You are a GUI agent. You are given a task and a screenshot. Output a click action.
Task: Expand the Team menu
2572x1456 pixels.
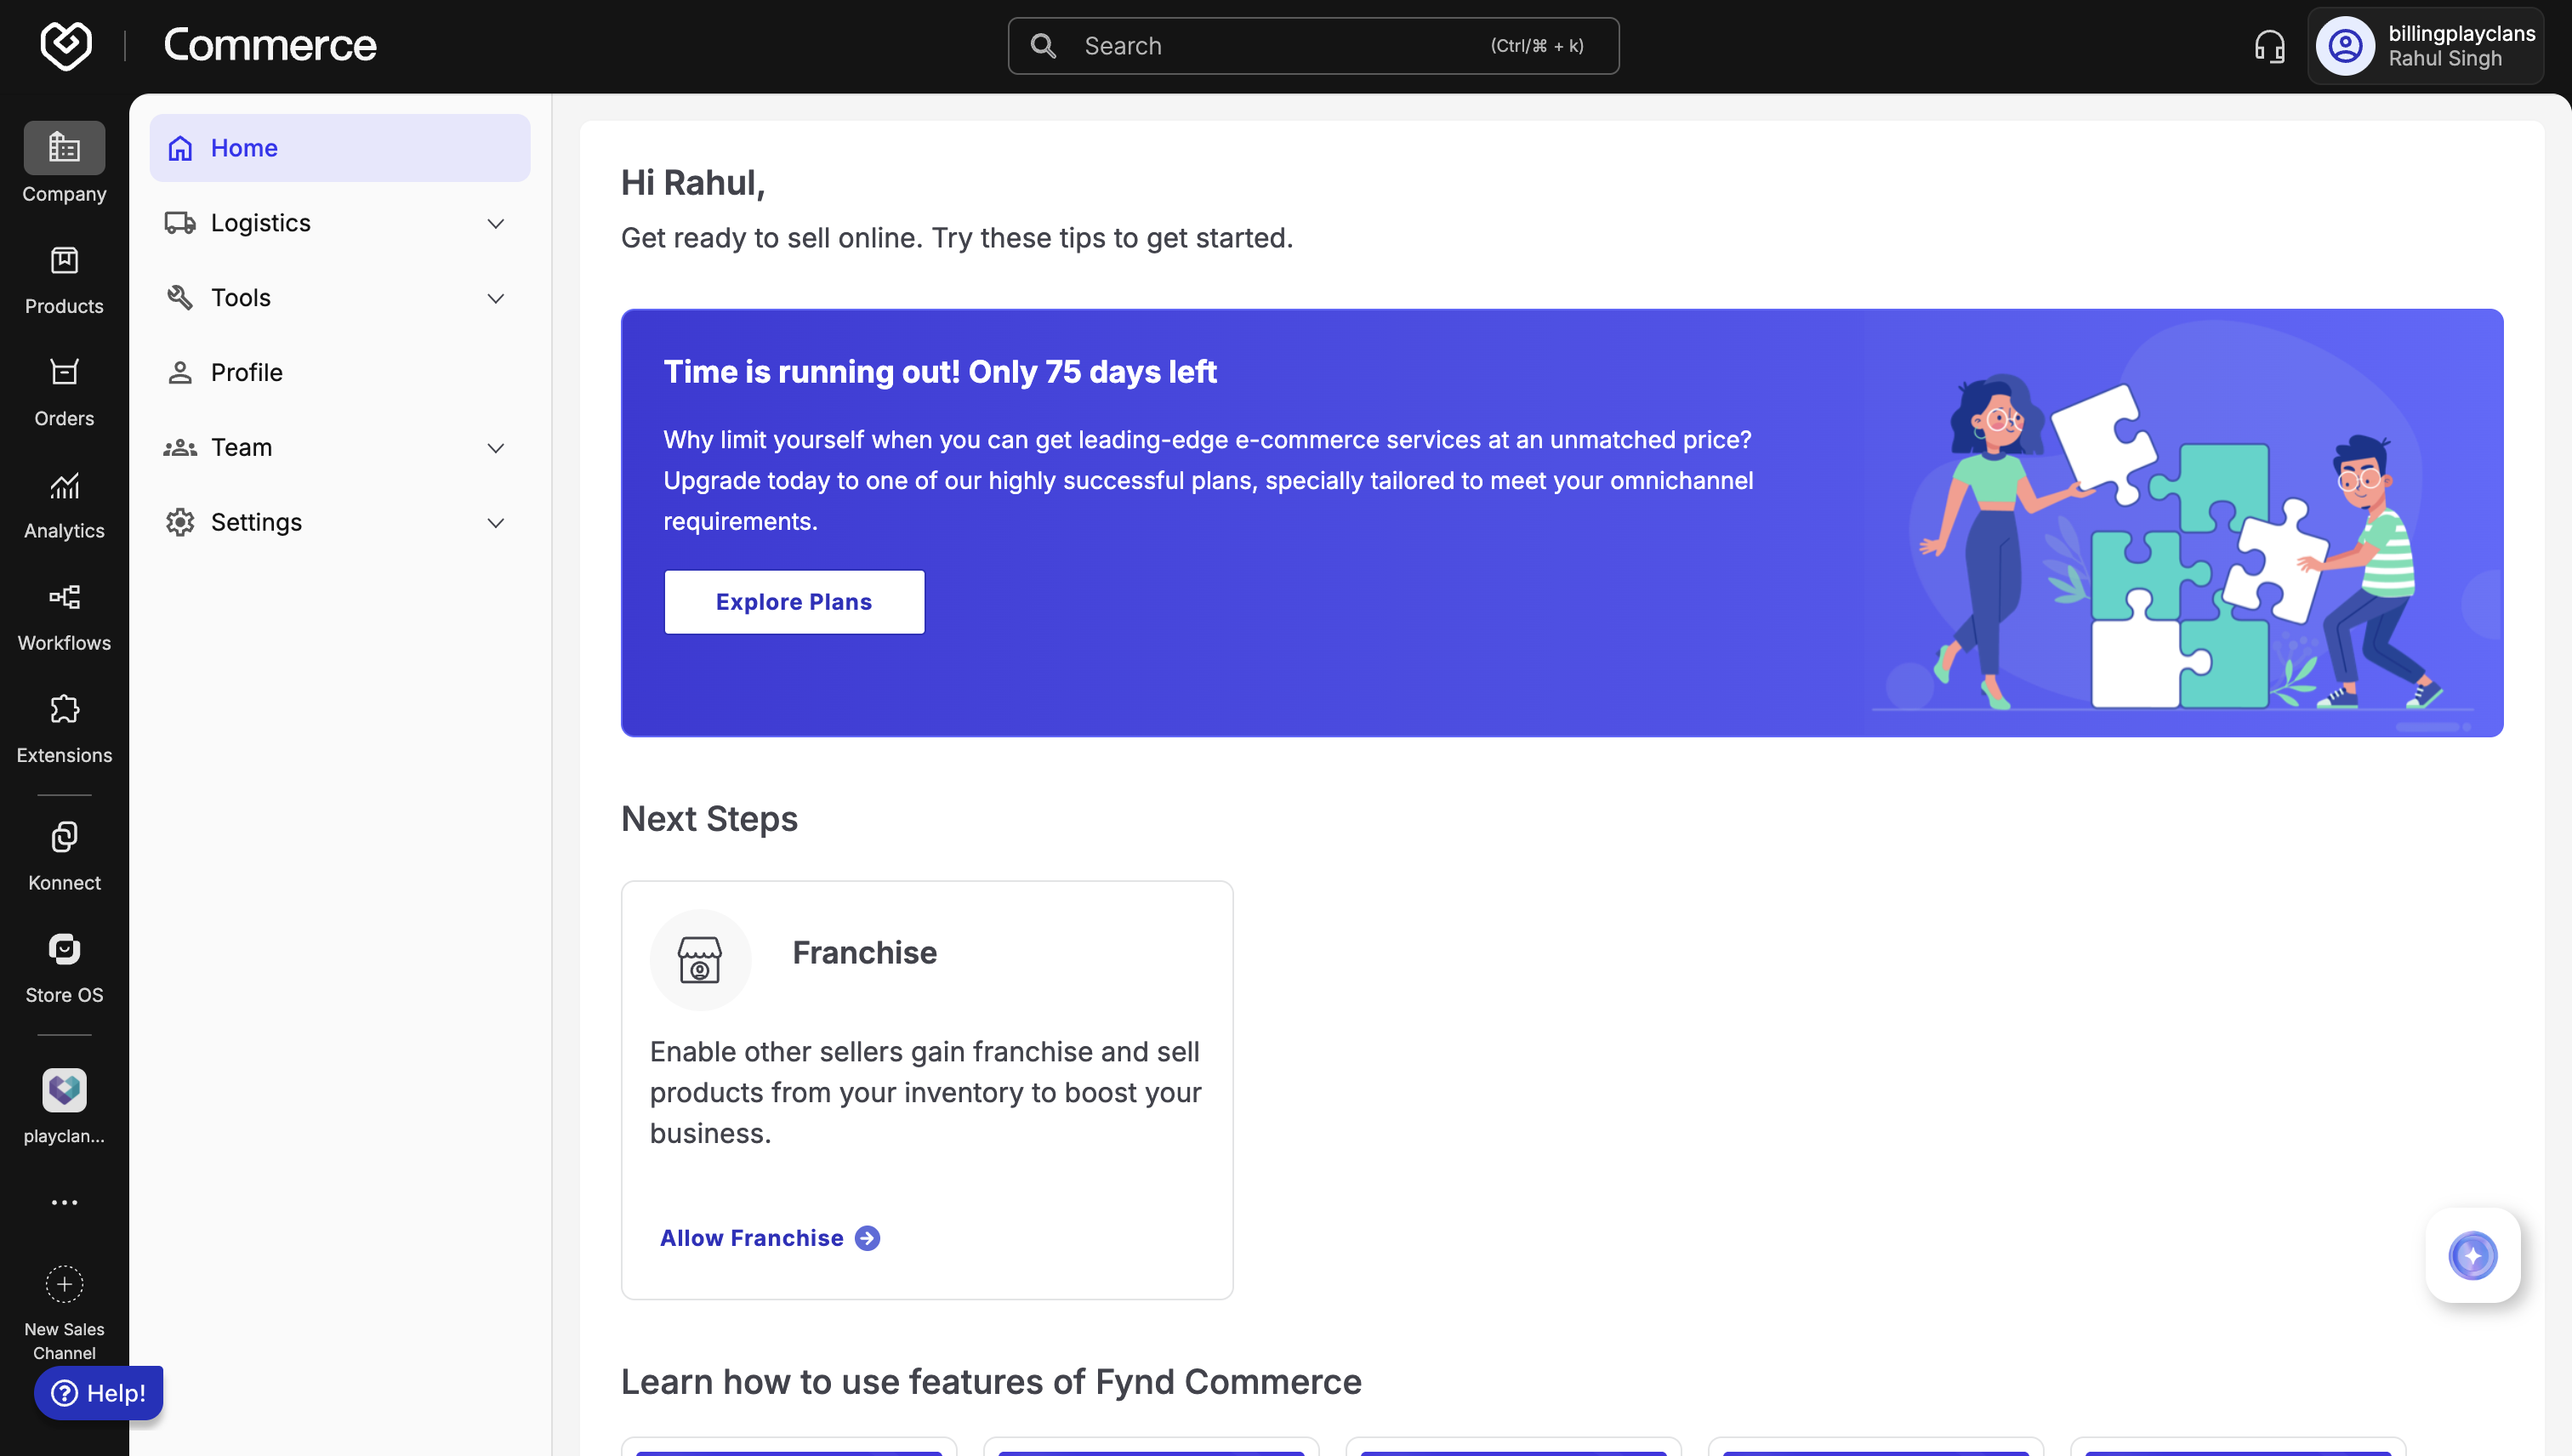point(495,448)
